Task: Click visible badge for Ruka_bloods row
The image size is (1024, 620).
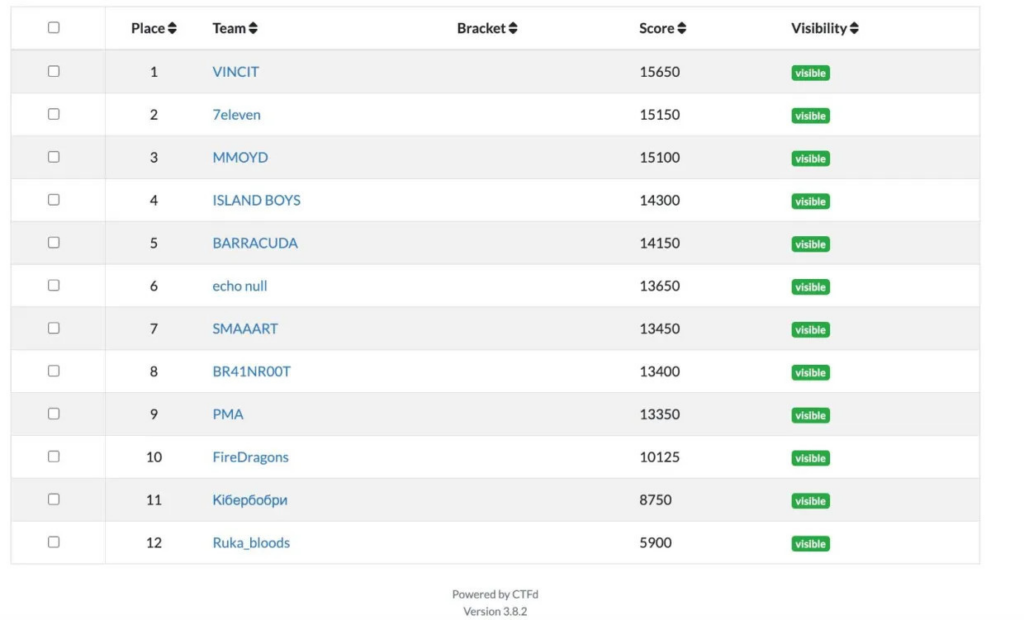Action: tap(810, 544)
